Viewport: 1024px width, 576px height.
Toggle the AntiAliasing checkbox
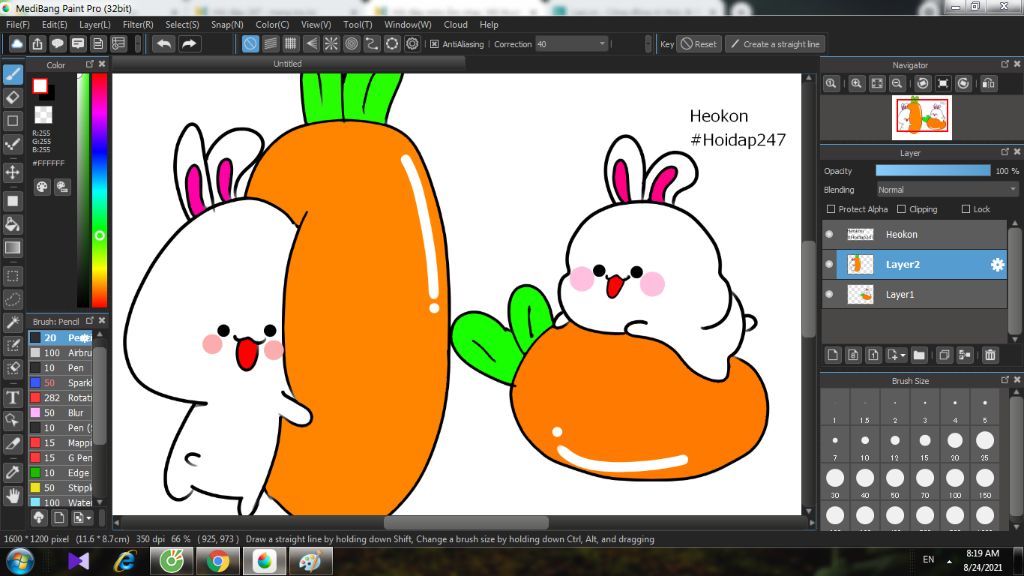coord(434,44)
